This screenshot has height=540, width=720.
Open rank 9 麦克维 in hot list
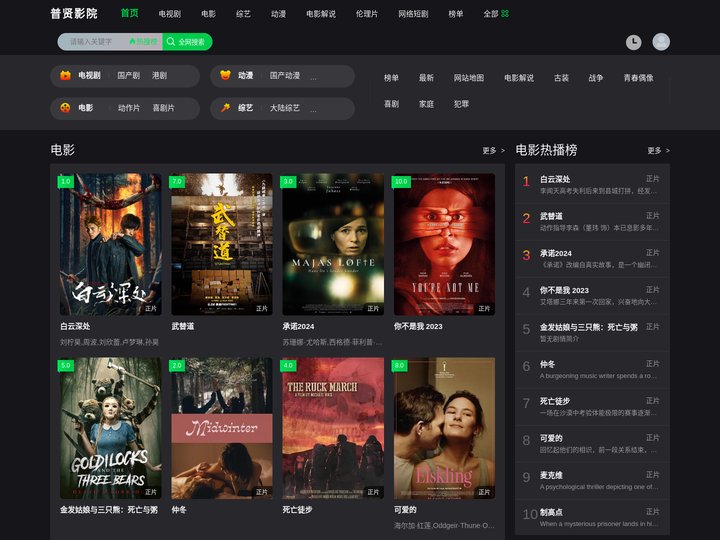[592, 481]
